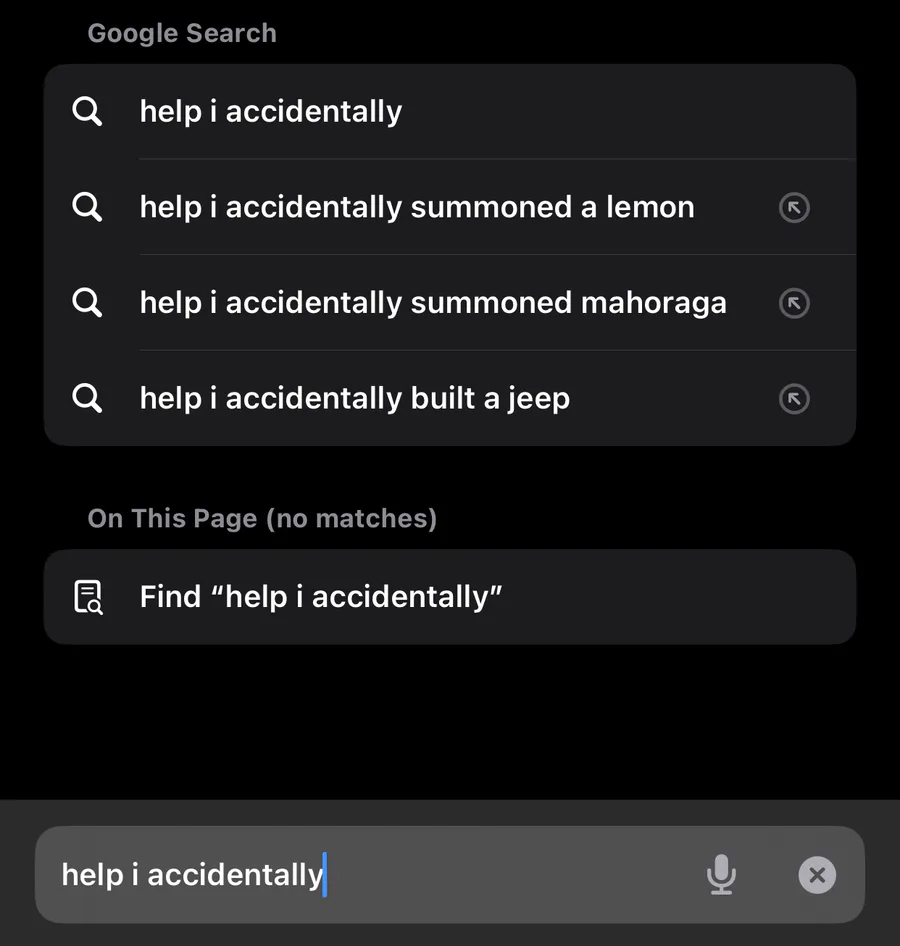Tap the arrow icon on mahoraga suggestion

tap(794, 303)
